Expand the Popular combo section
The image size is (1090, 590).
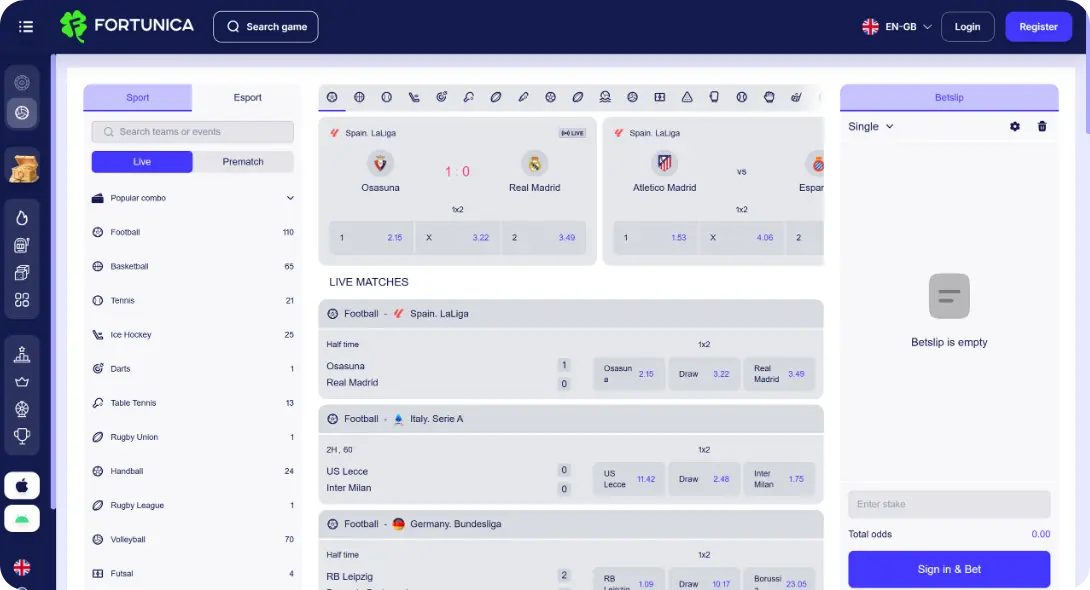[x=193, y=198]
